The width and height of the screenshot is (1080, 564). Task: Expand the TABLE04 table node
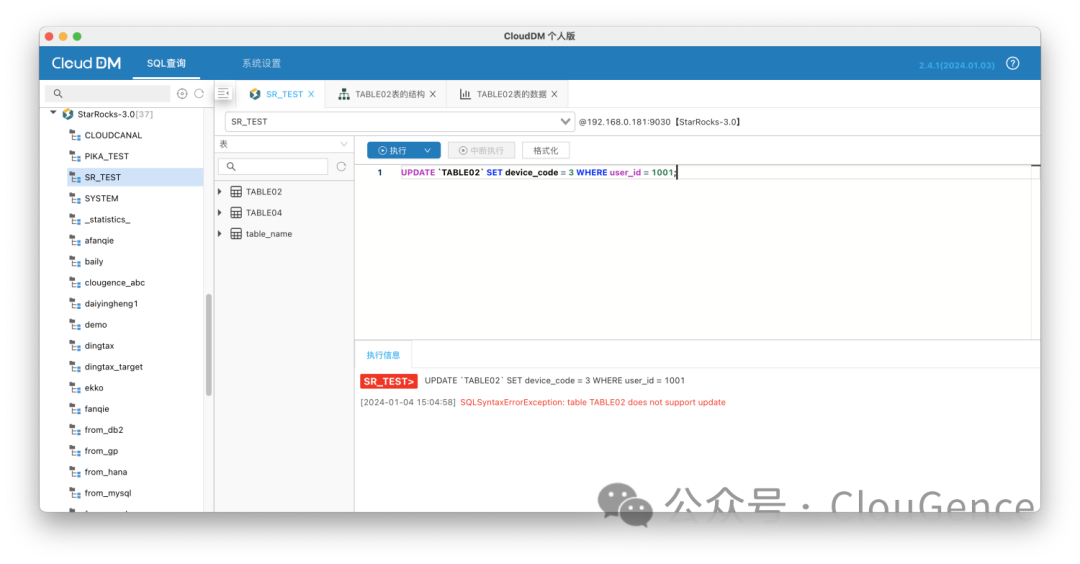(220, 213)
